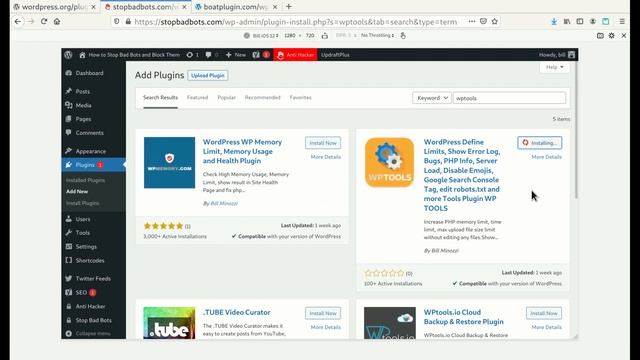This screenshot has height=360, width=640.
Task: Open Media in sidebar
Action: (83, 105)
